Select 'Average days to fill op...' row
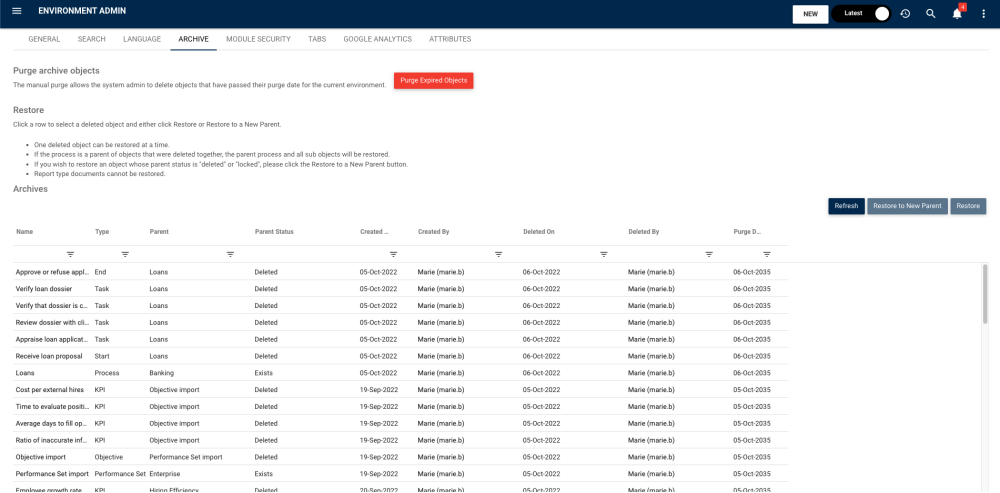The image size is (1000, 493). tap(401, 423)
